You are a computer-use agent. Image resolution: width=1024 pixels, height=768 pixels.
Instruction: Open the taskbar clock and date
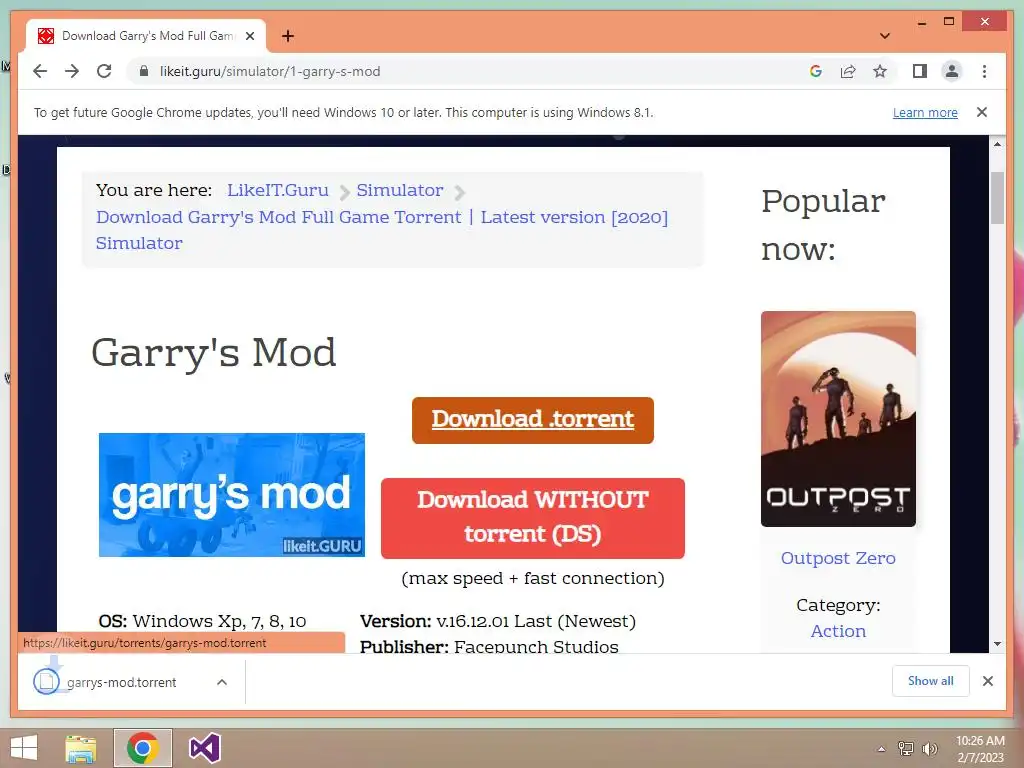point(980,749)
